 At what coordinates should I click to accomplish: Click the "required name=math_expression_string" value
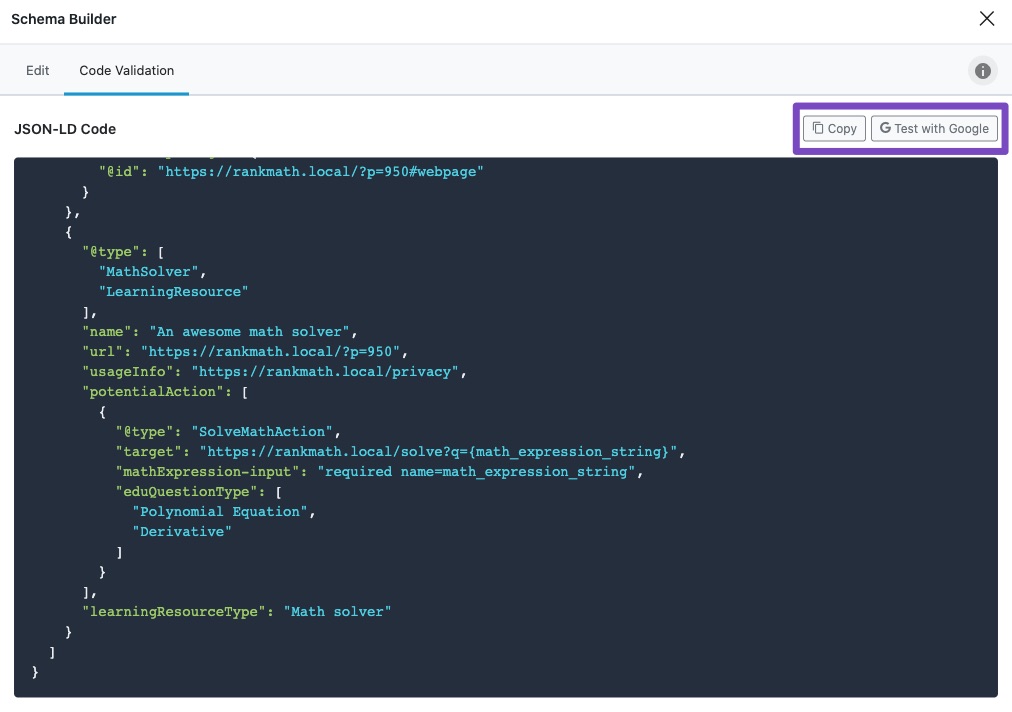(x=476, y=472)
